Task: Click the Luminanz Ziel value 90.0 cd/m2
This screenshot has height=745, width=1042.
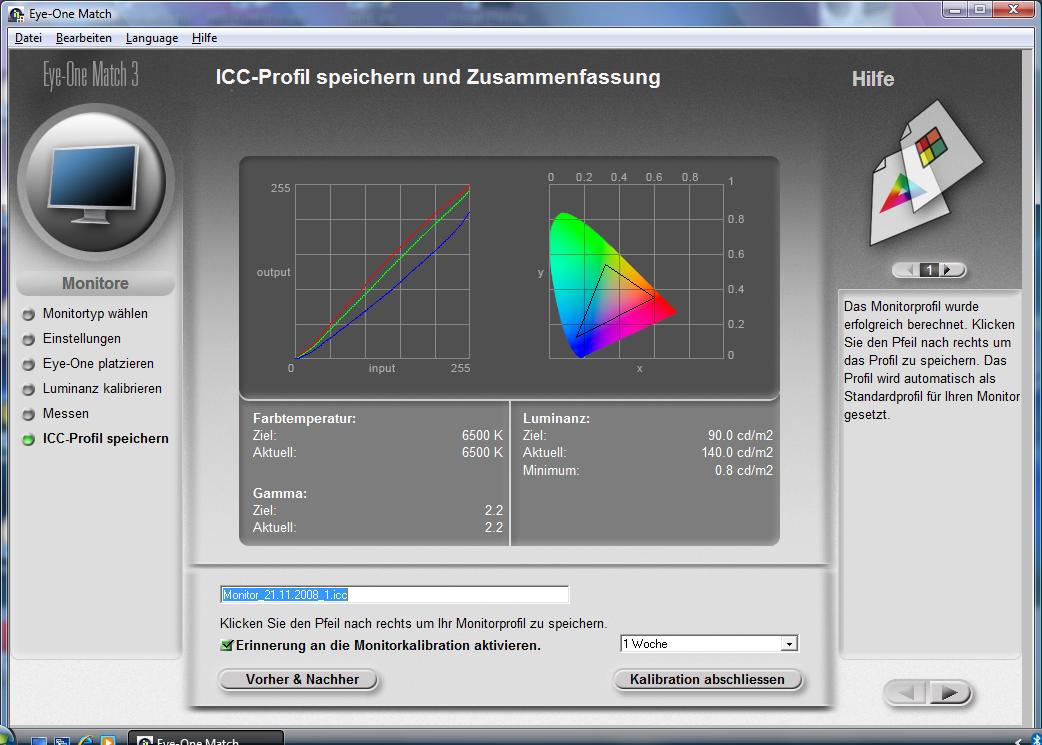Action: [x=740, y=435]
